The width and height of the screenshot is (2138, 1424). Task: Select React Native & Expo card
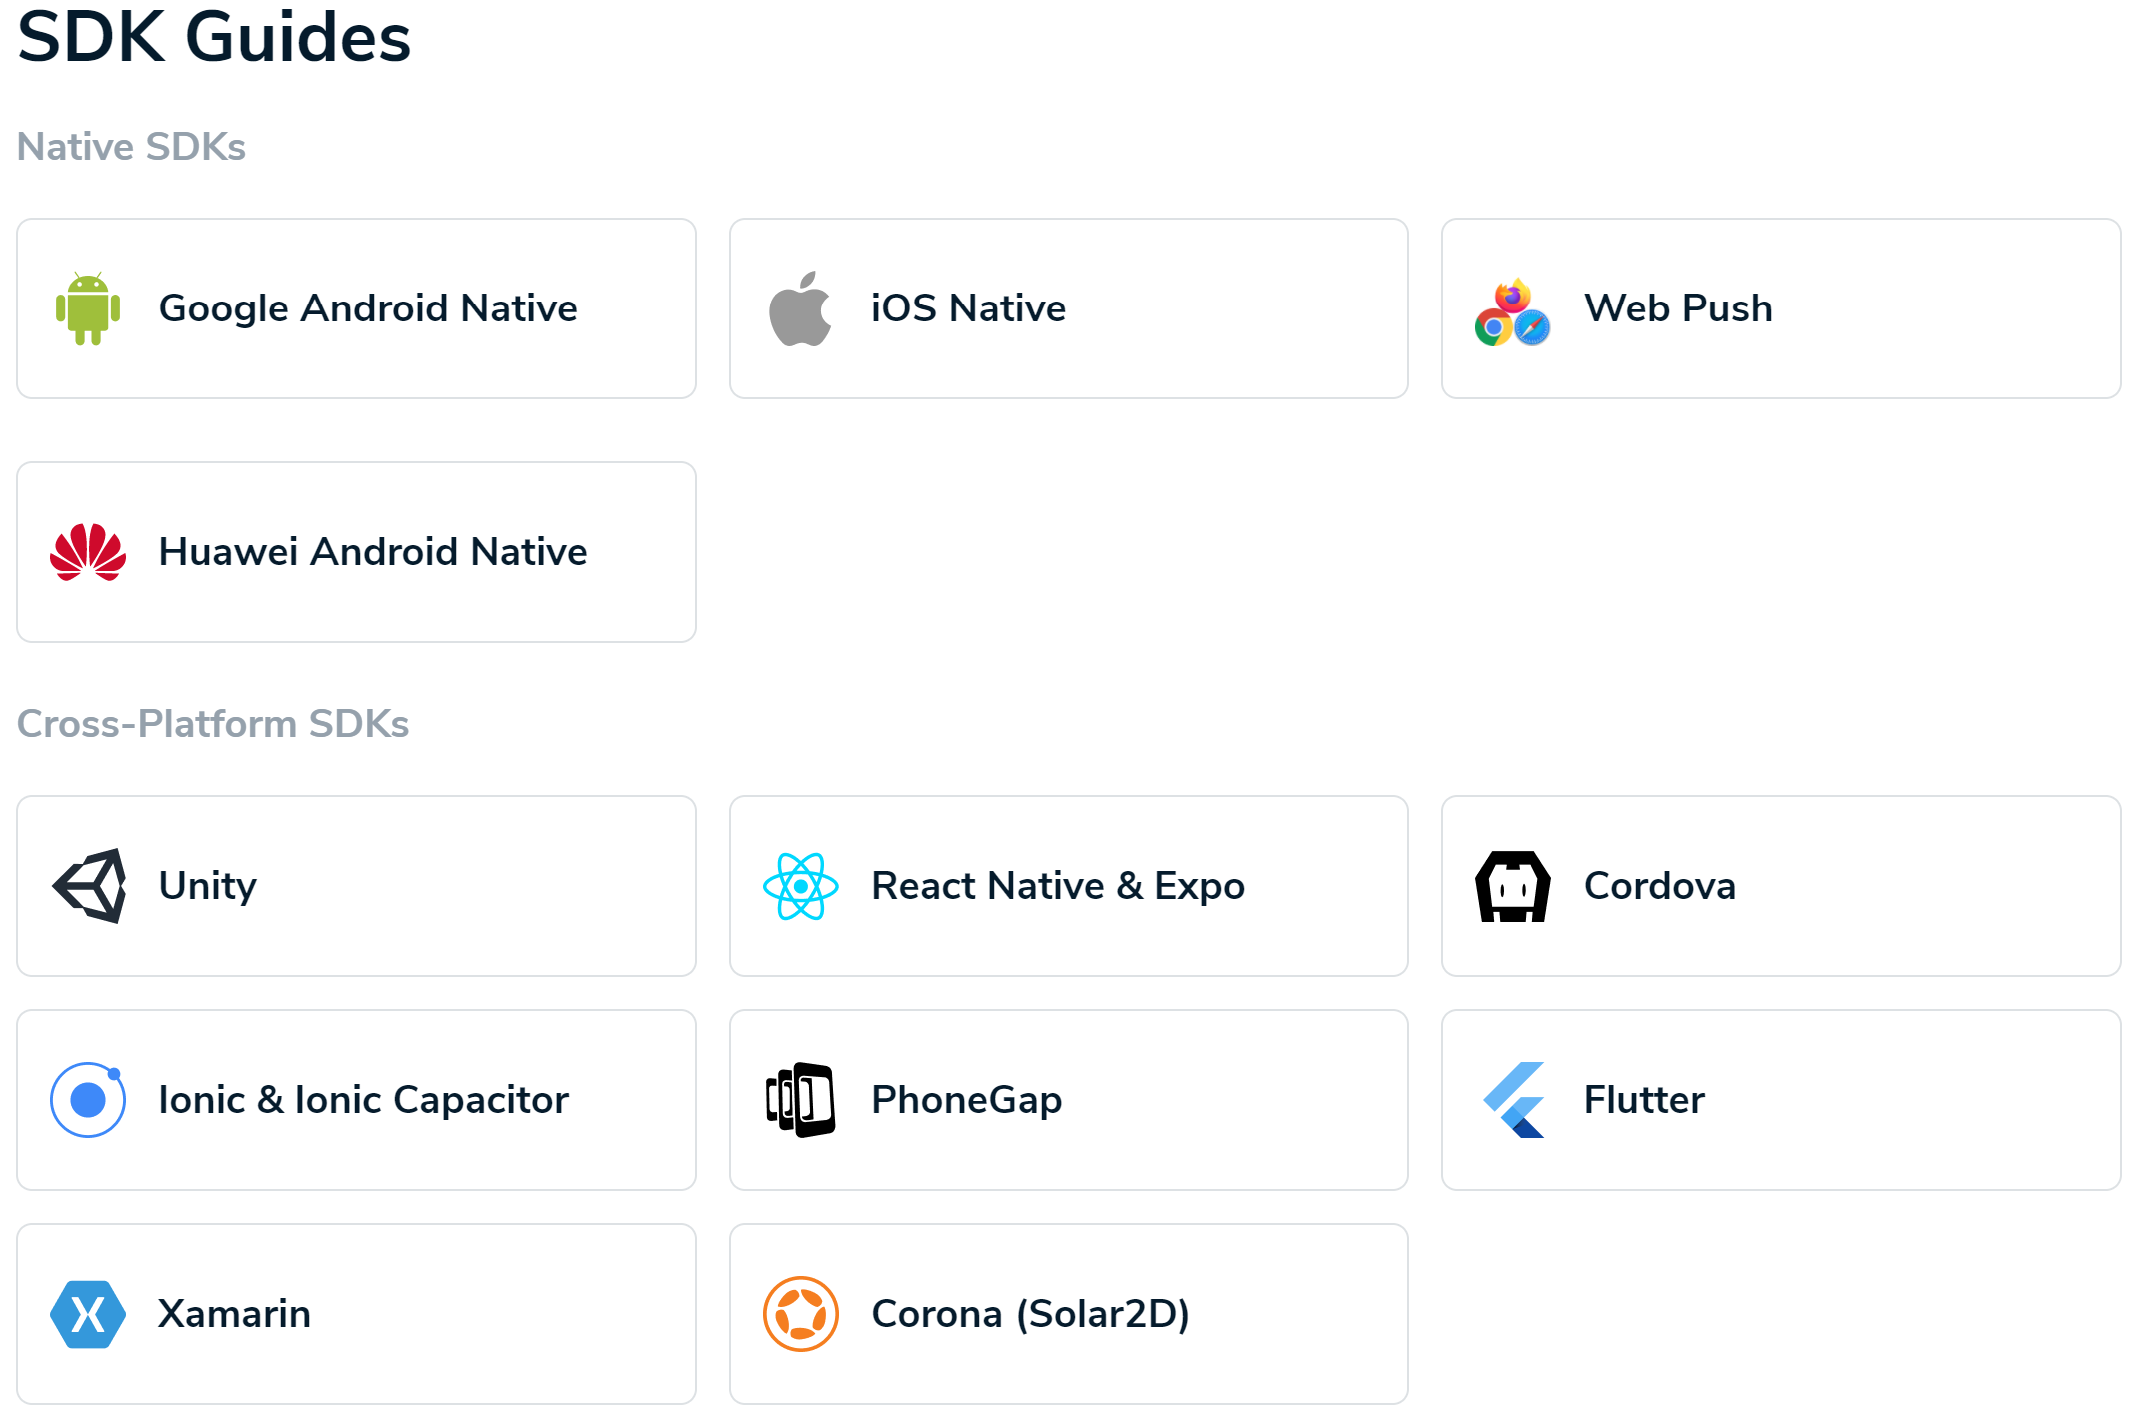point(1069,886)
